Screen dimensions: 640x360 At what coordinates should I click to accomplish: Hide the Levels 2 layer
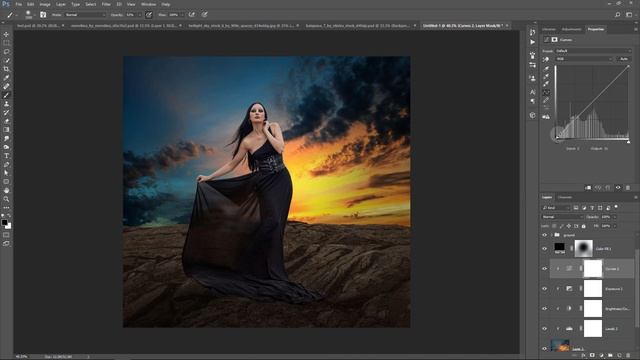[x=544, y=329]
